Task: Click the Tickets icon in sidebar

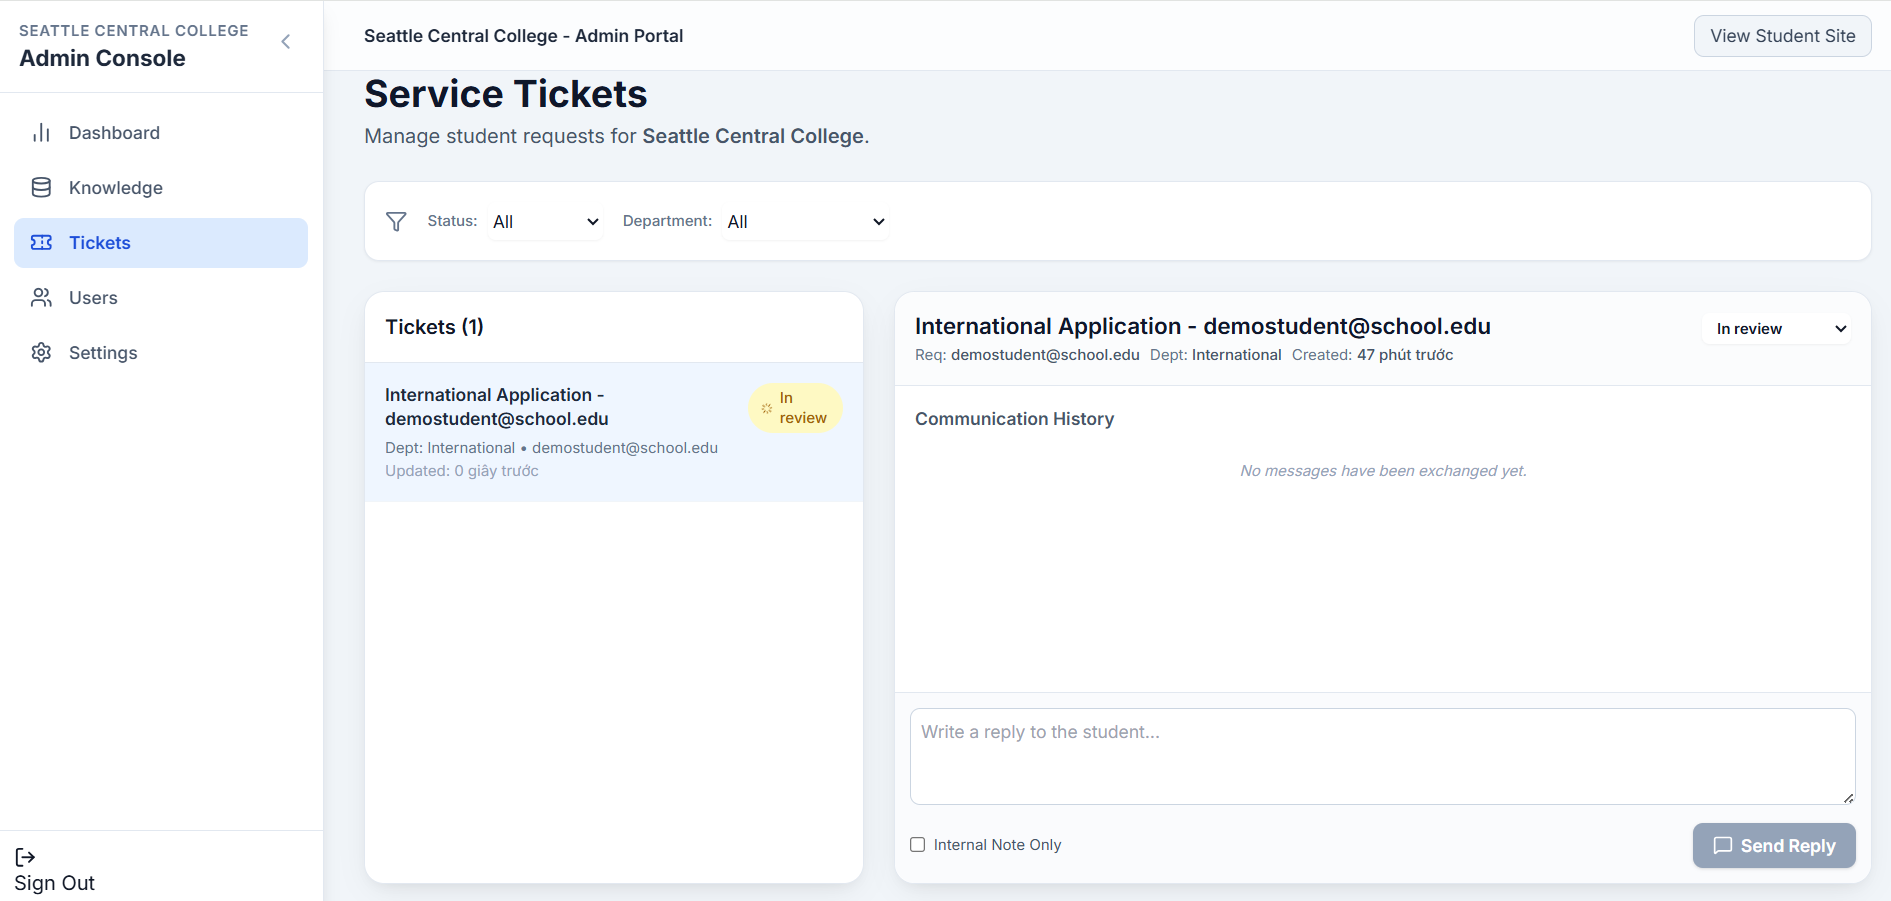Action: (x=41, y=243)
